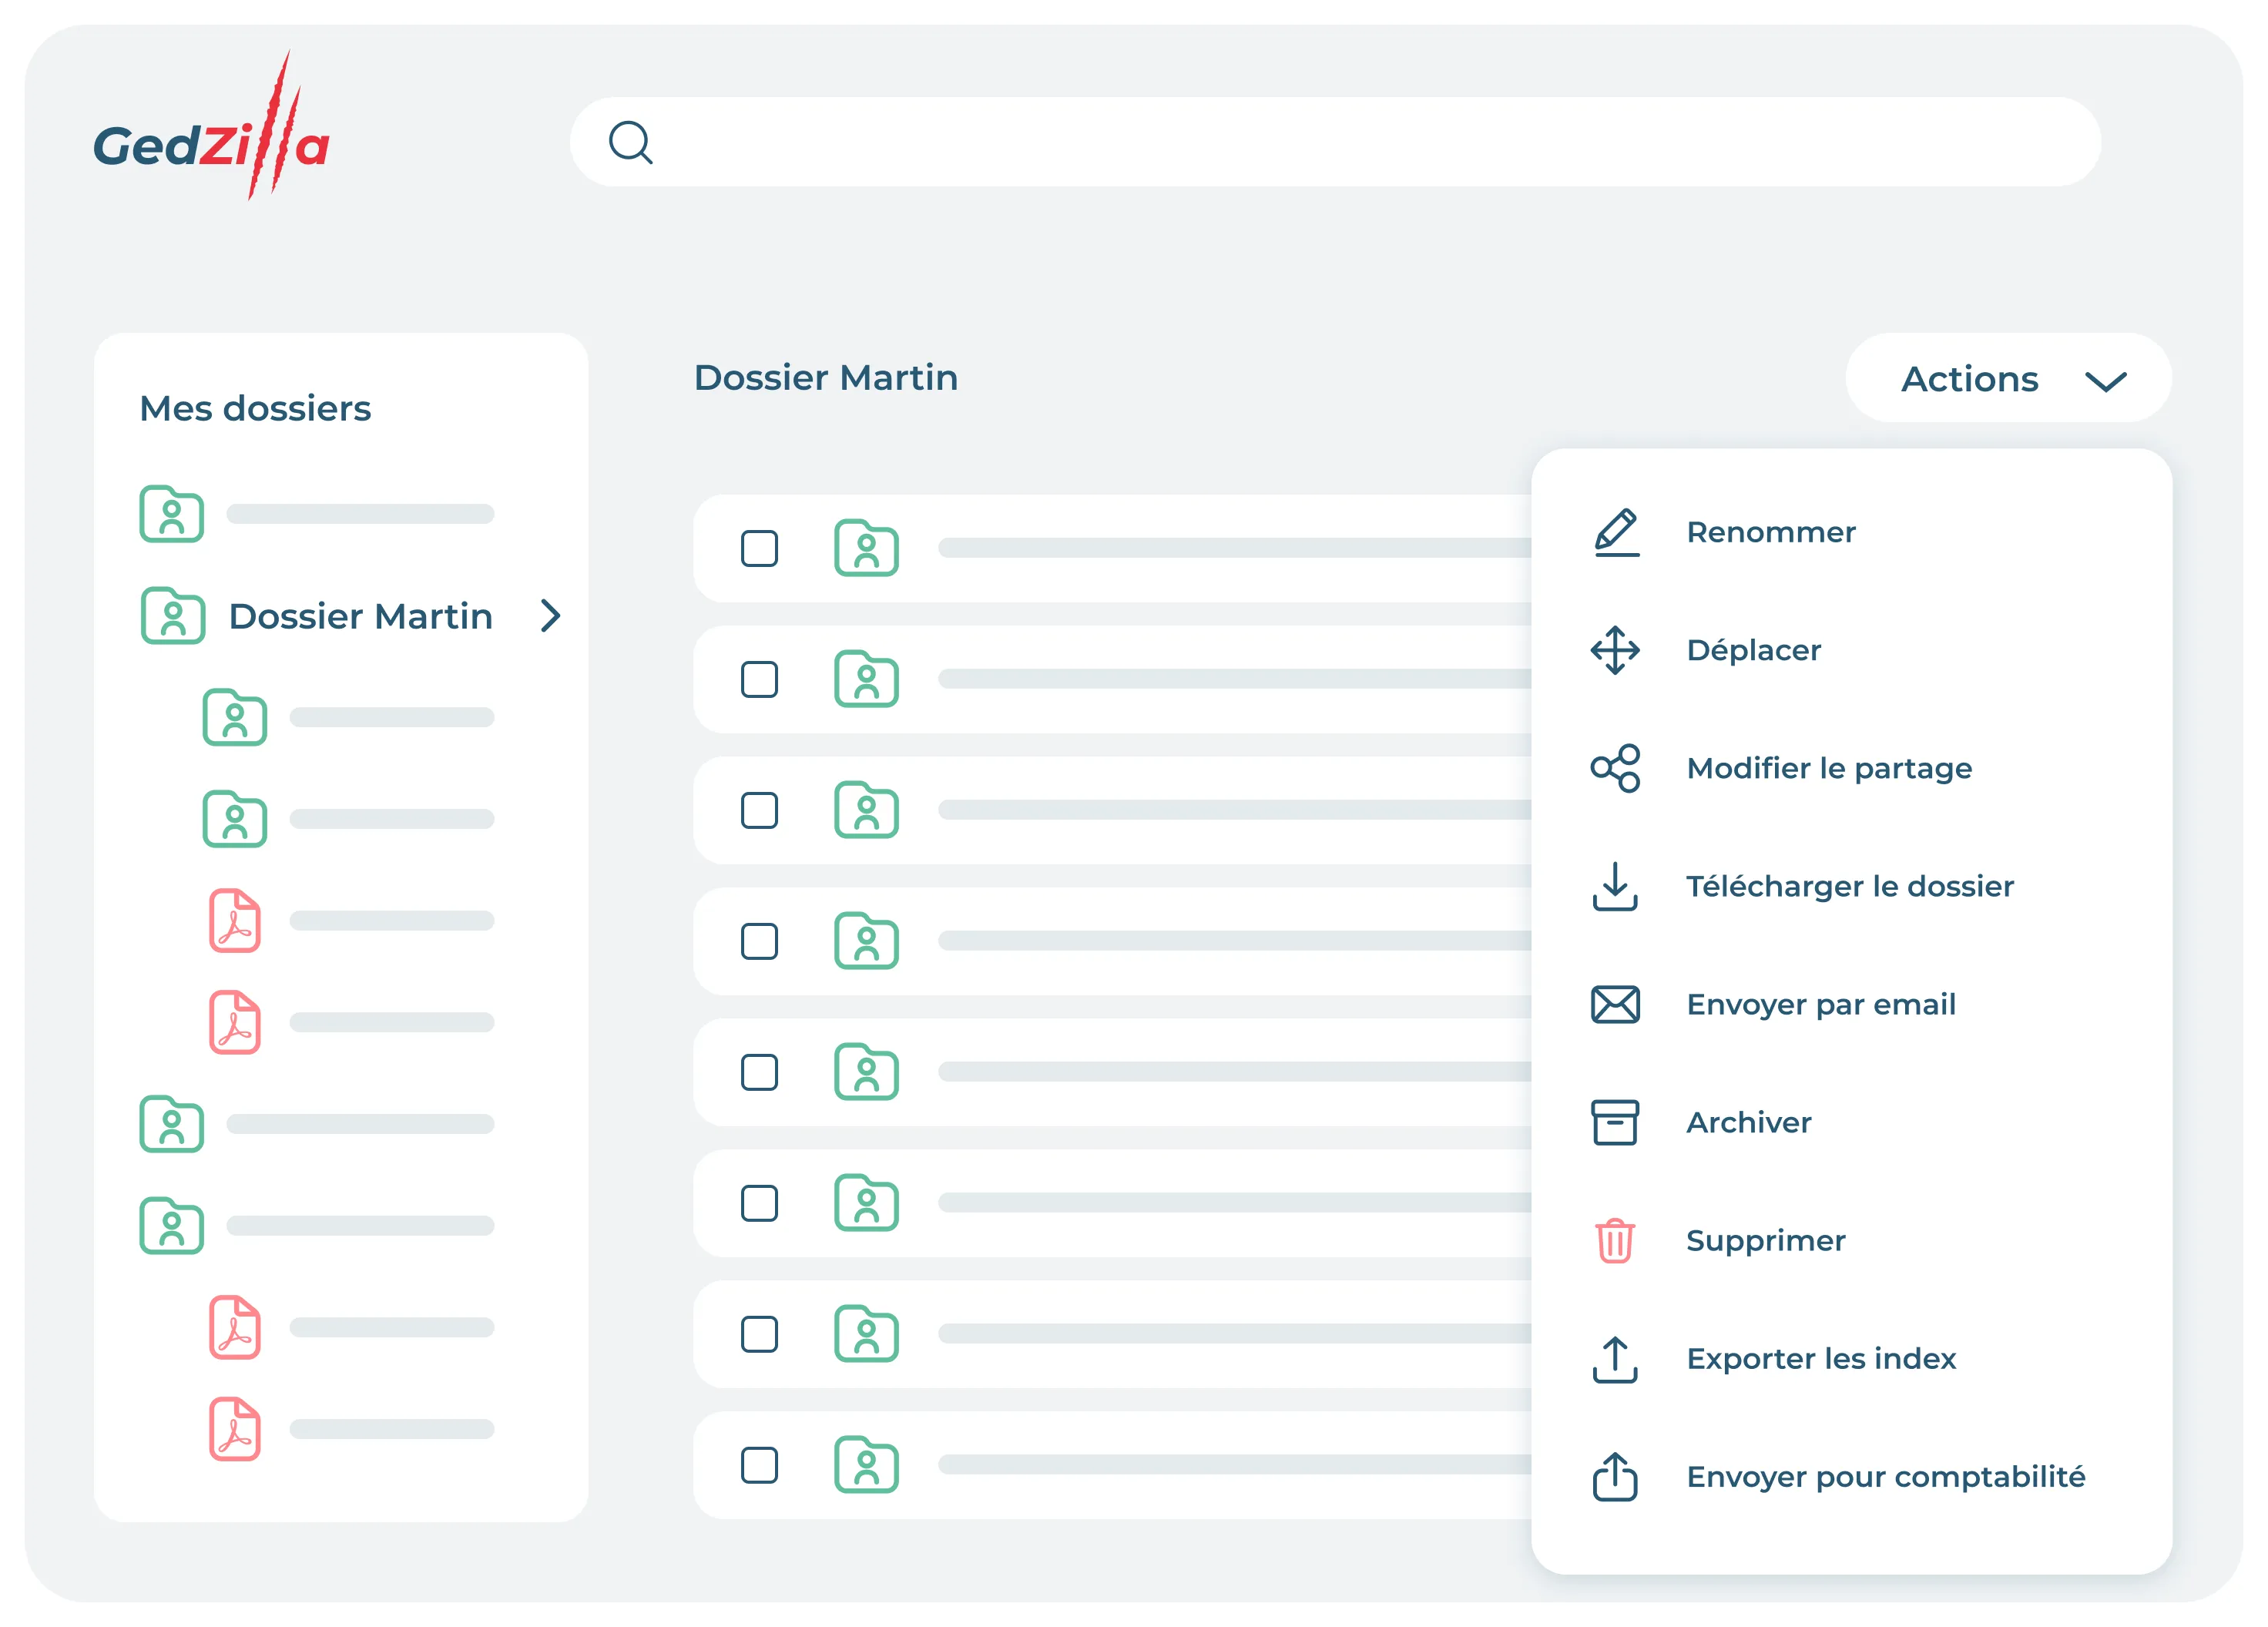Click the archive box icon next to Archiver

click(x=1615, y=1122)
